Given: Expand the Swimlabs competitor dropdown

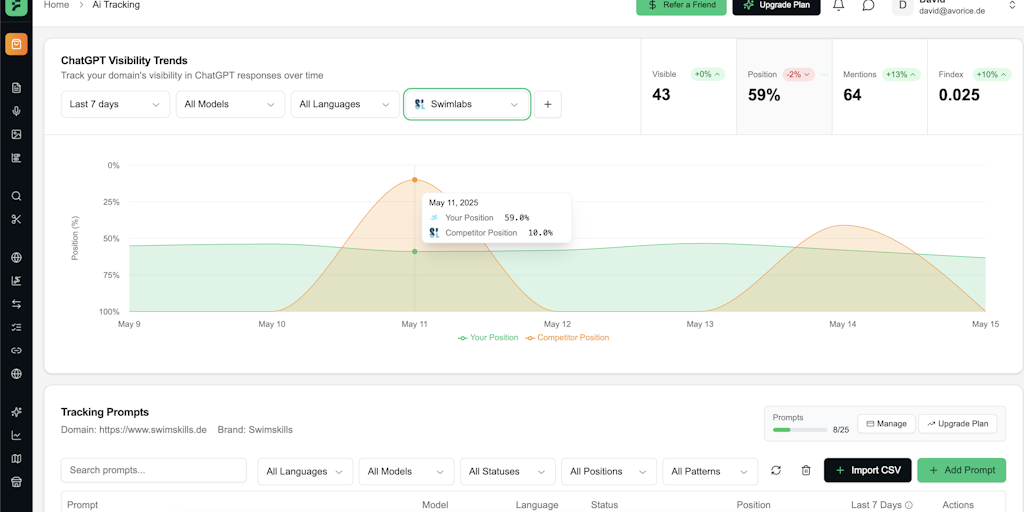Looking at the screenshot, I should coord(467,104).
